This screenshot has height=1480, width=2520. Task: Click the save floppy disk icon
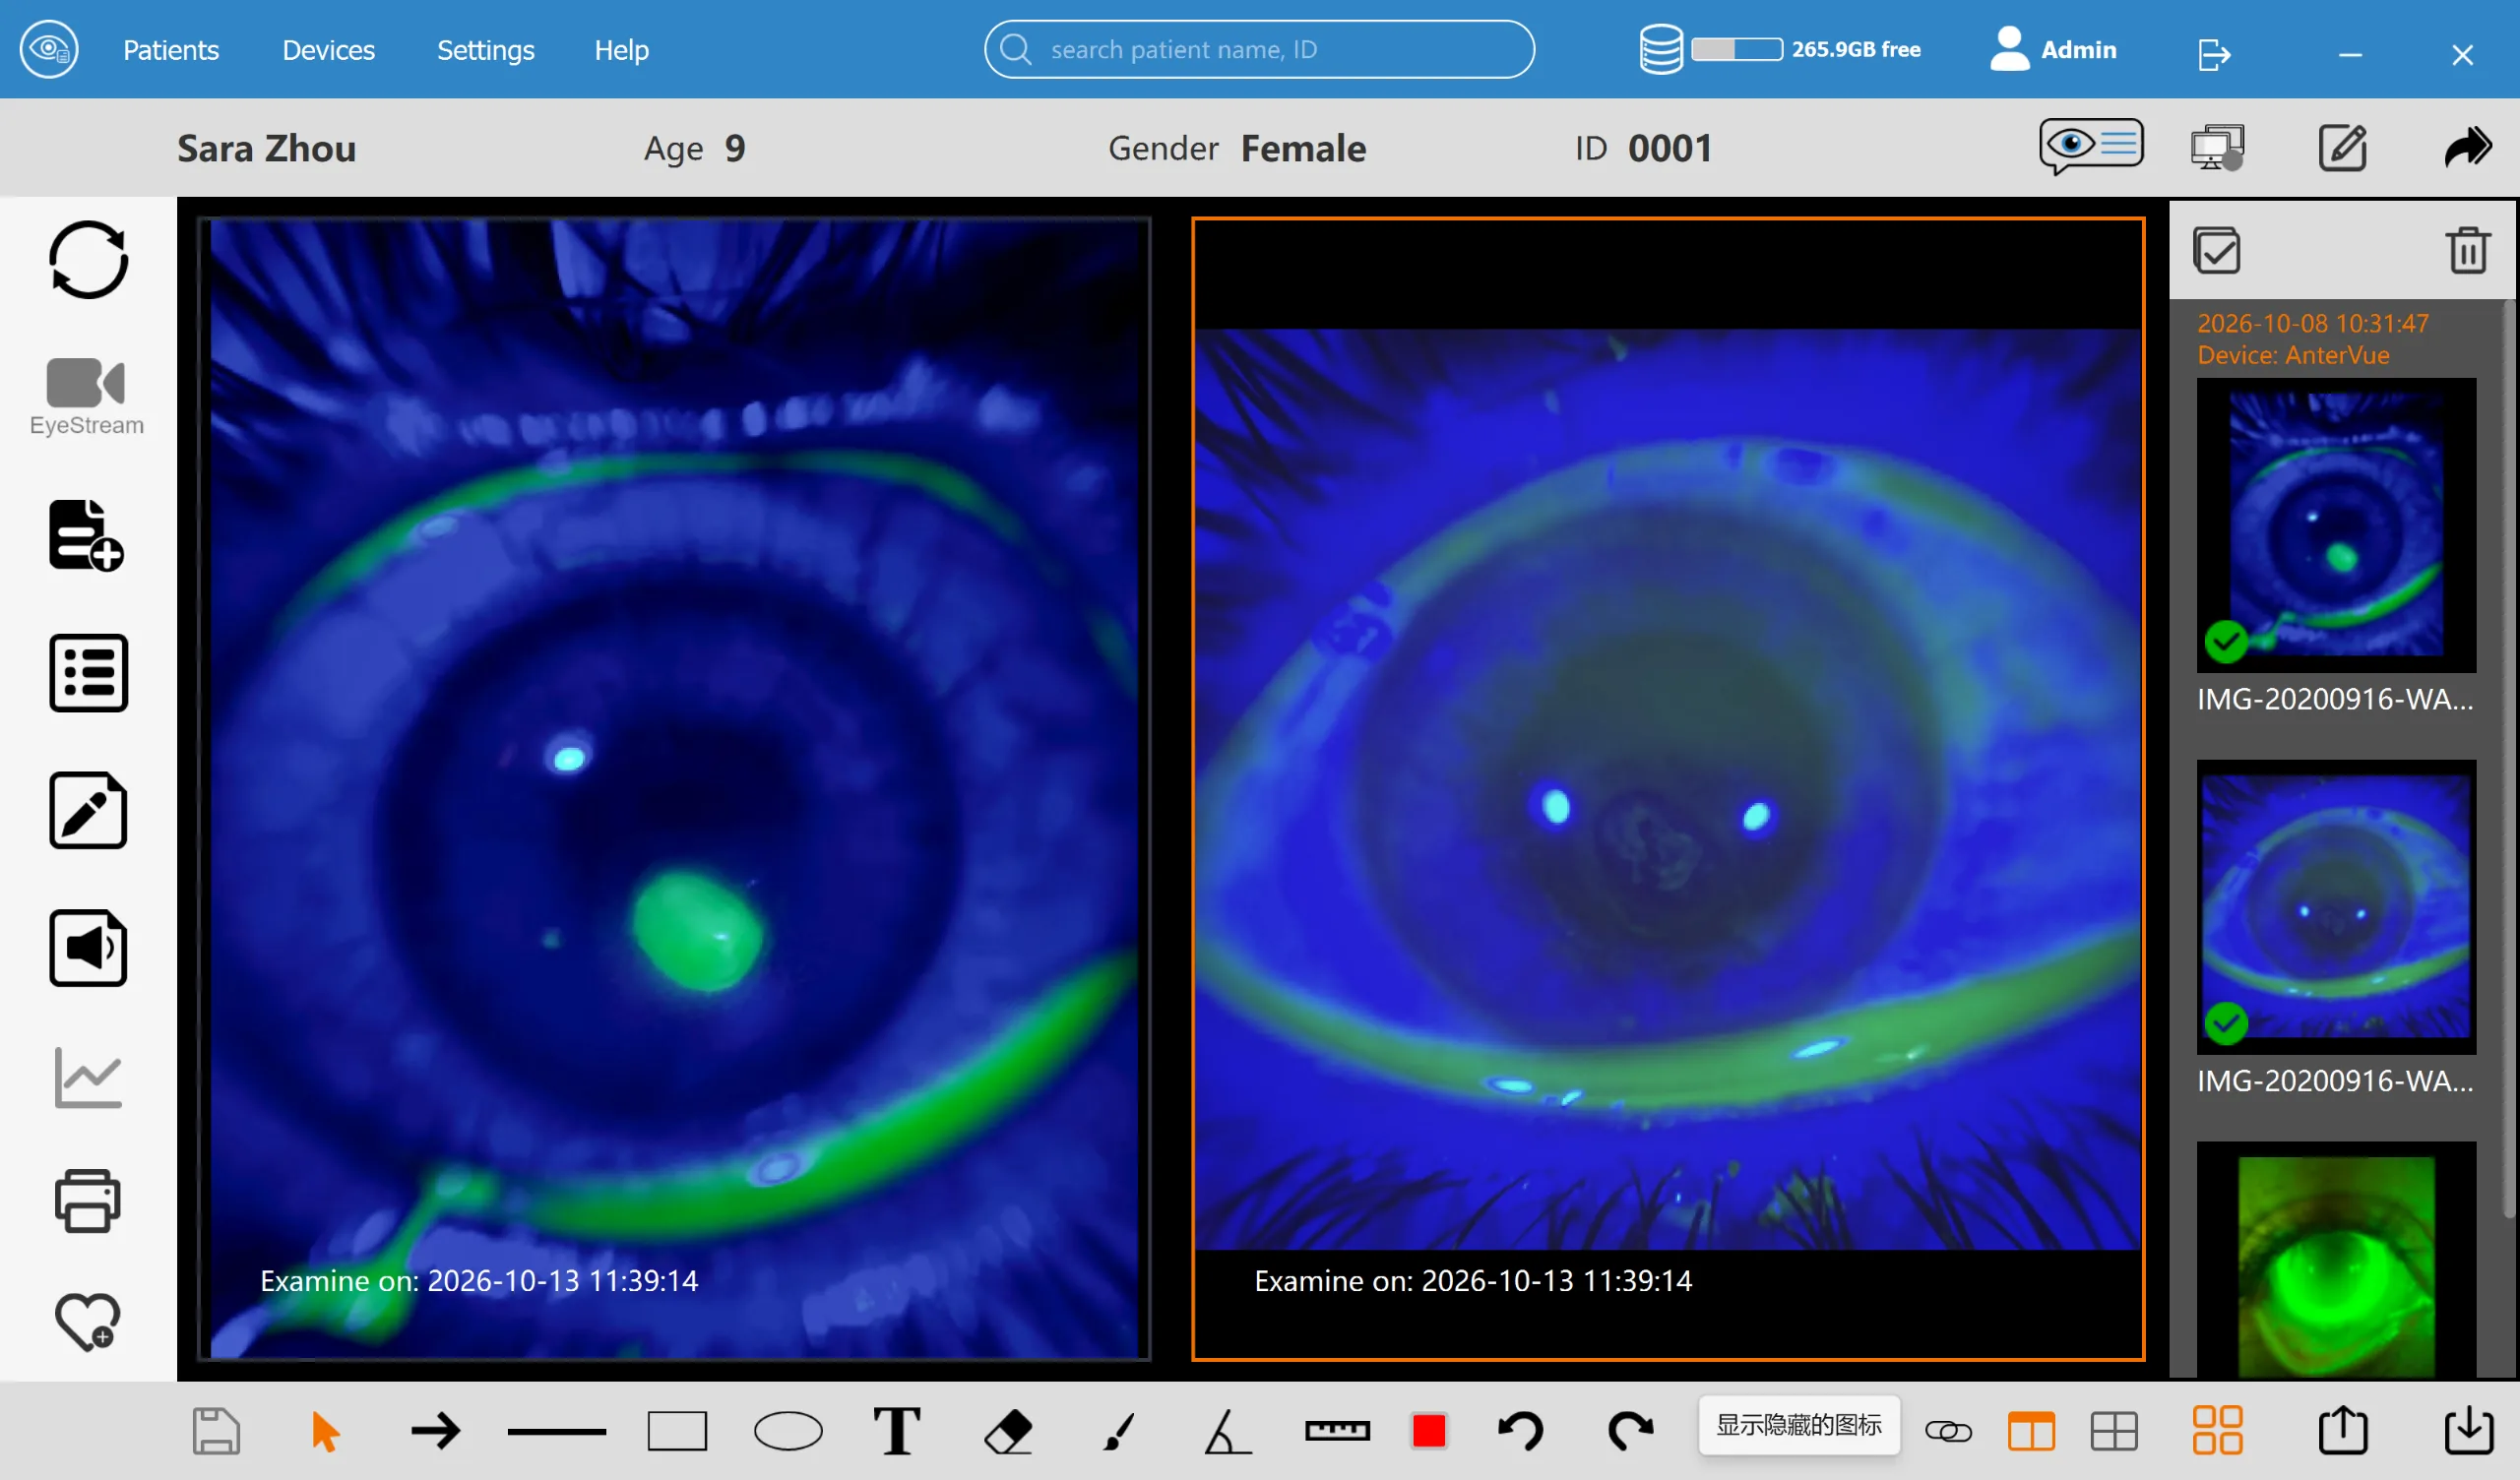pyautogui.click(x=216, y=1431)
